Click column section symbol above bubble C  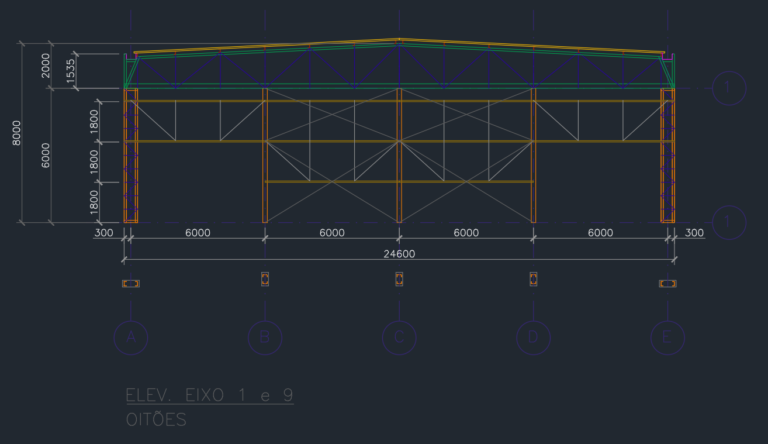tap(399, 278)
